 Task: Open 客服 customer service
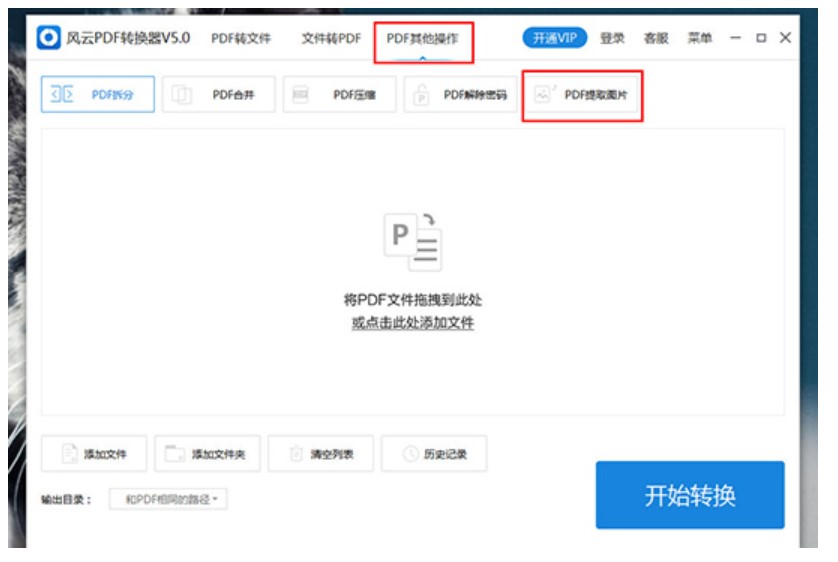[656, 38]
